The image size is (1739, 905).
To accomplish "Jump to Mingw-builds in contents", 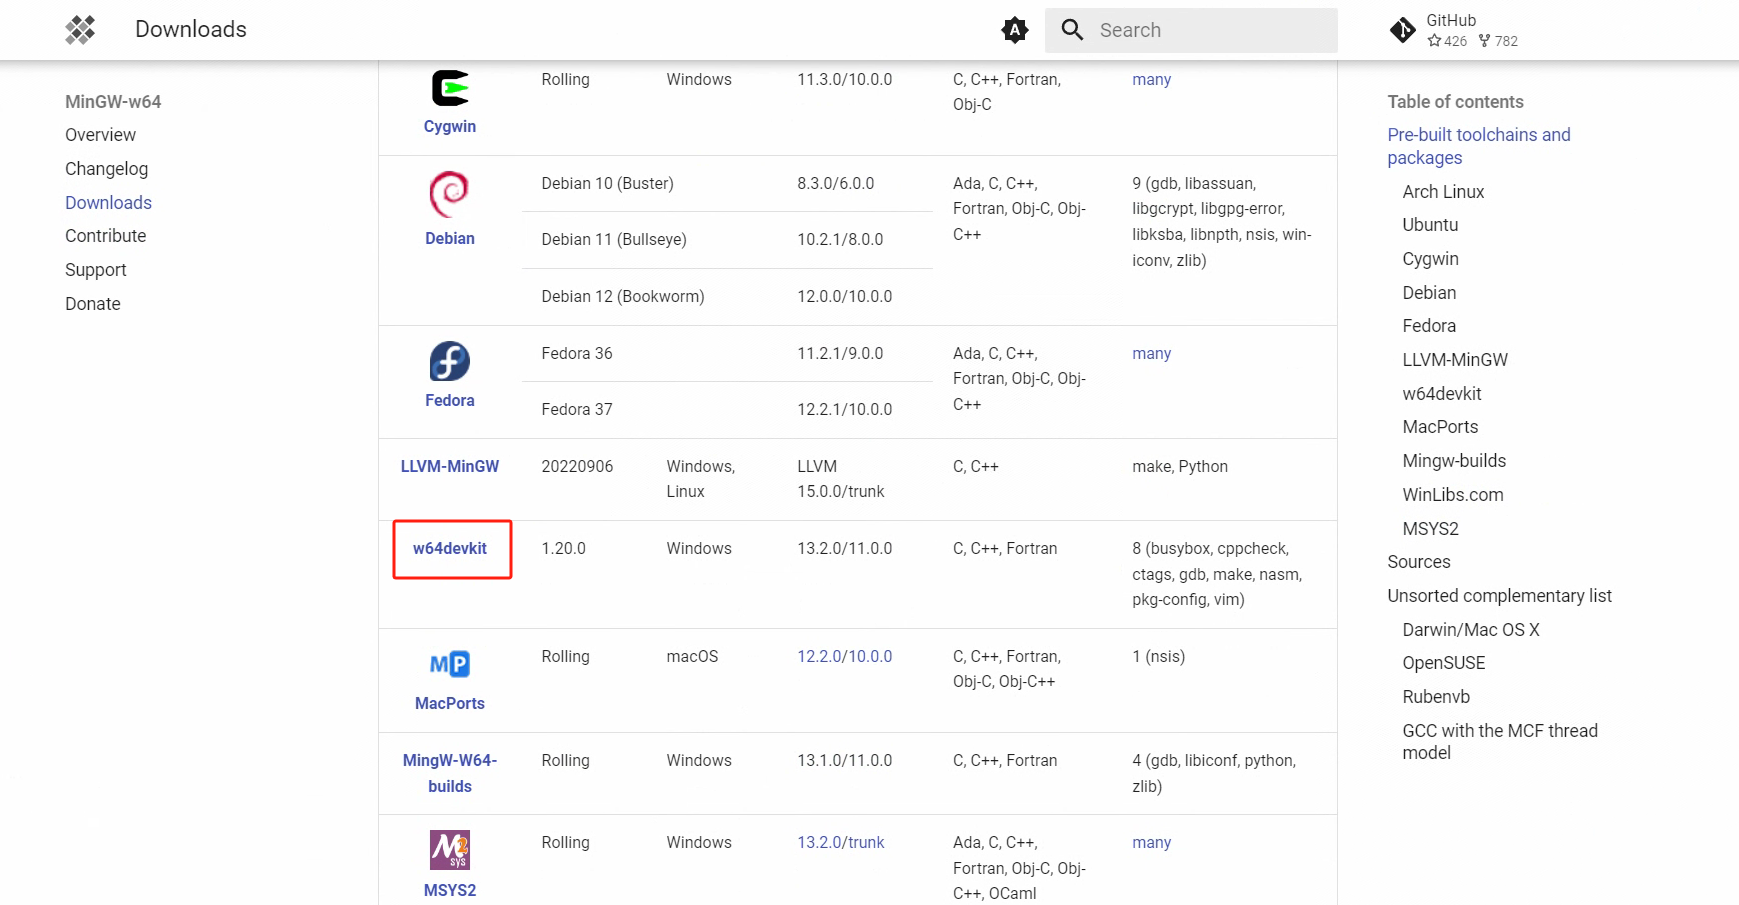I will click(1454, 461).
